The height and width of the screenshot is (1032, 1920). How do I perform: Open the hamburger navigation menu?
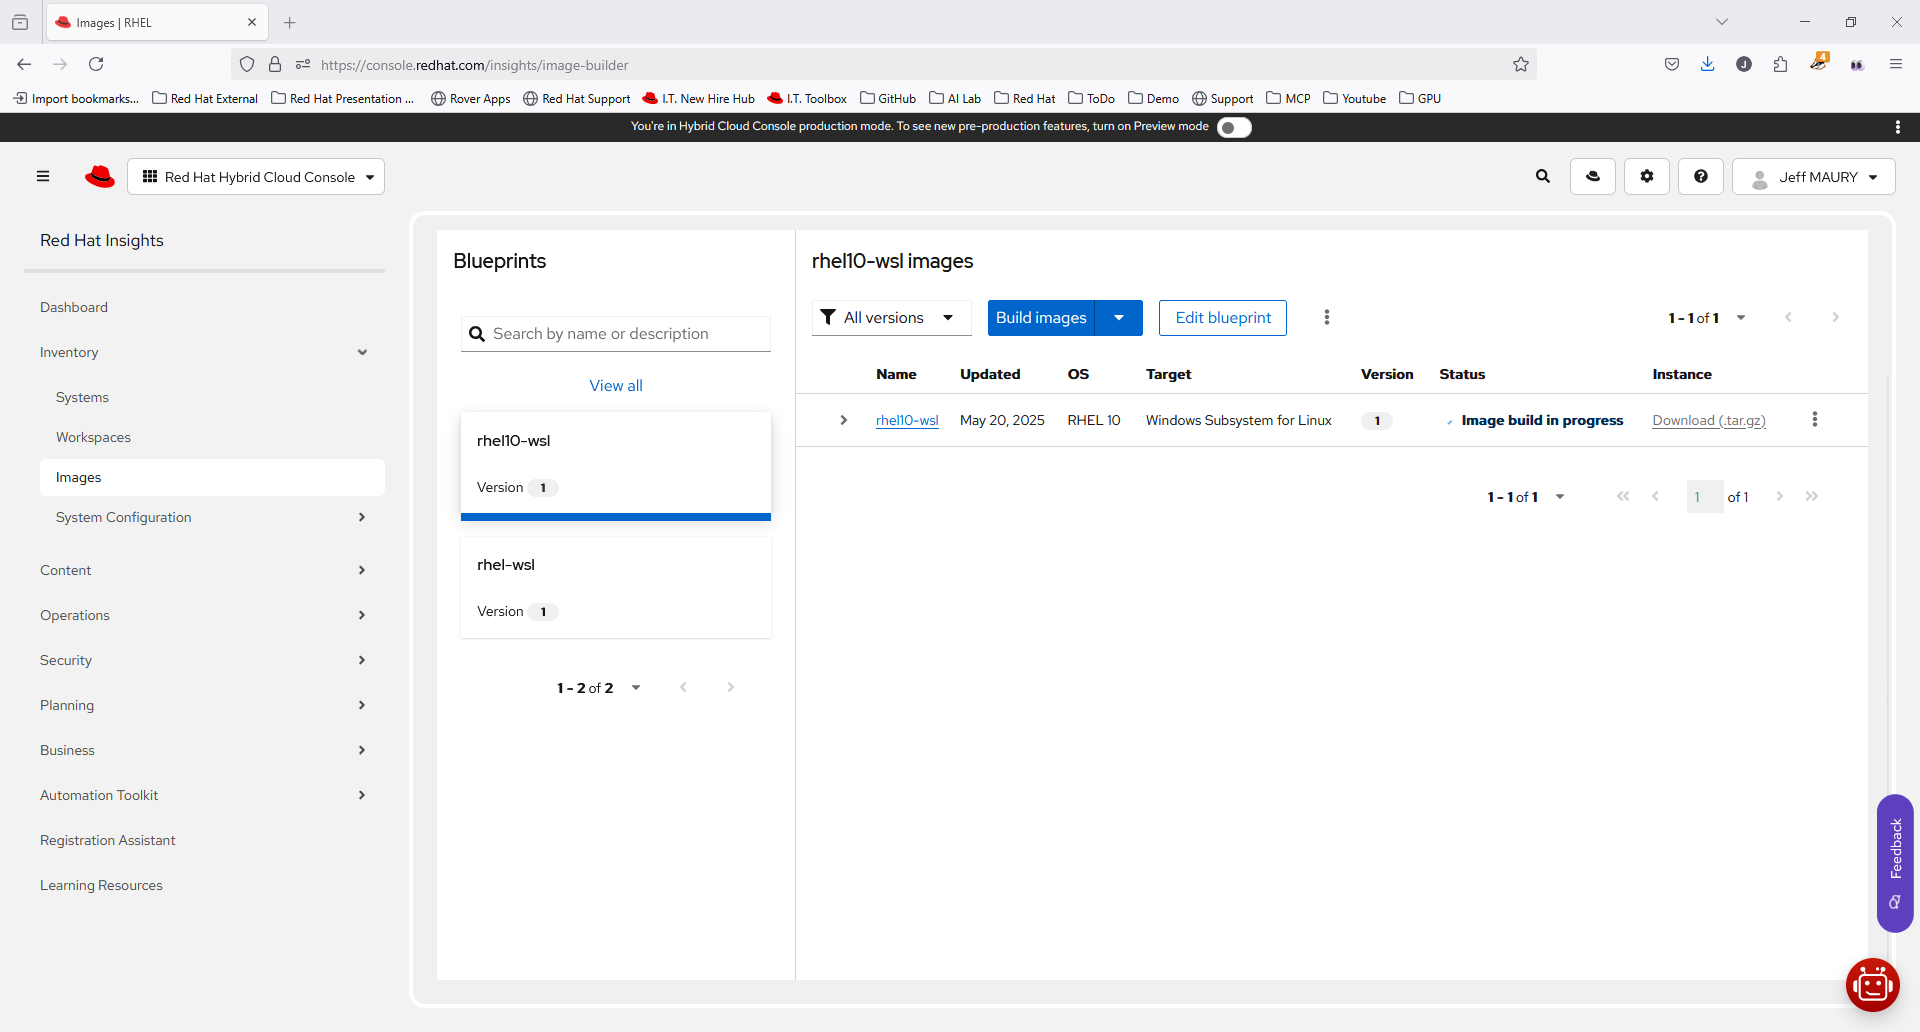(x=43, y=177)
